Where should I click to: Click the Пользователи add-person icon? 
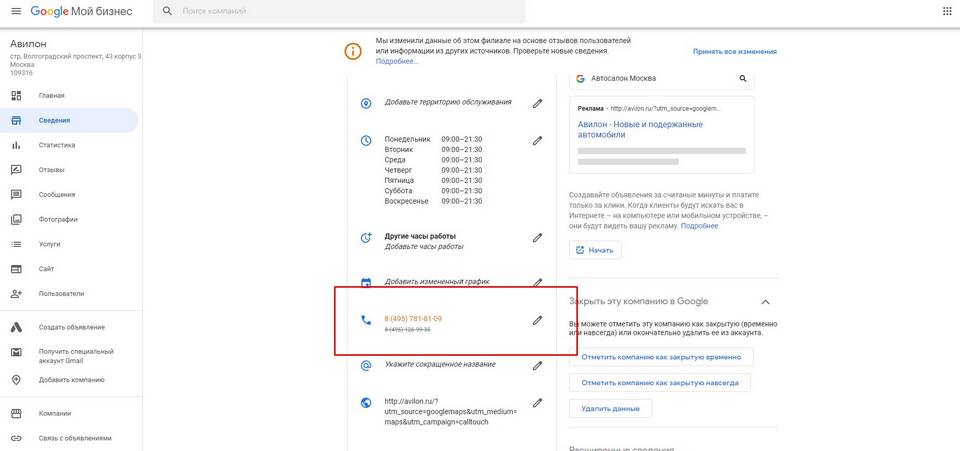point(17,294)
